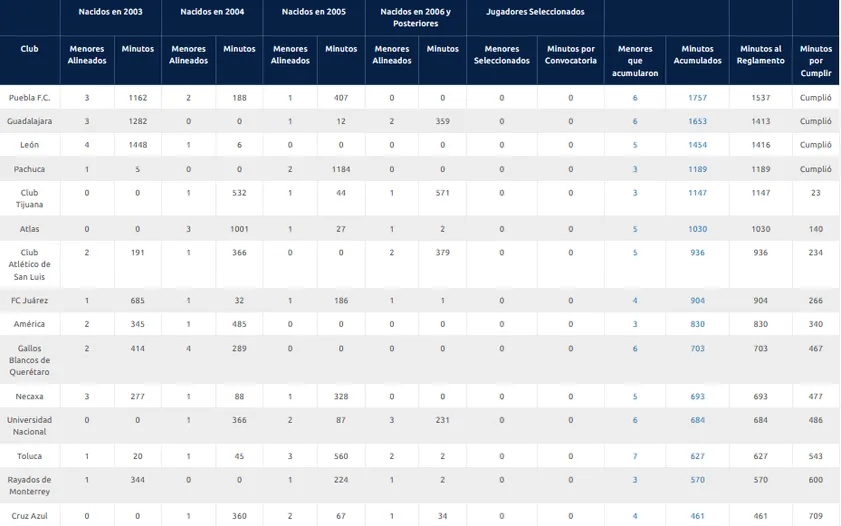This screenshot has height=526, width=841.
Task: Click Guadalajara's 1653 accumulated minutes link
Action: click(x=697, y=121)
